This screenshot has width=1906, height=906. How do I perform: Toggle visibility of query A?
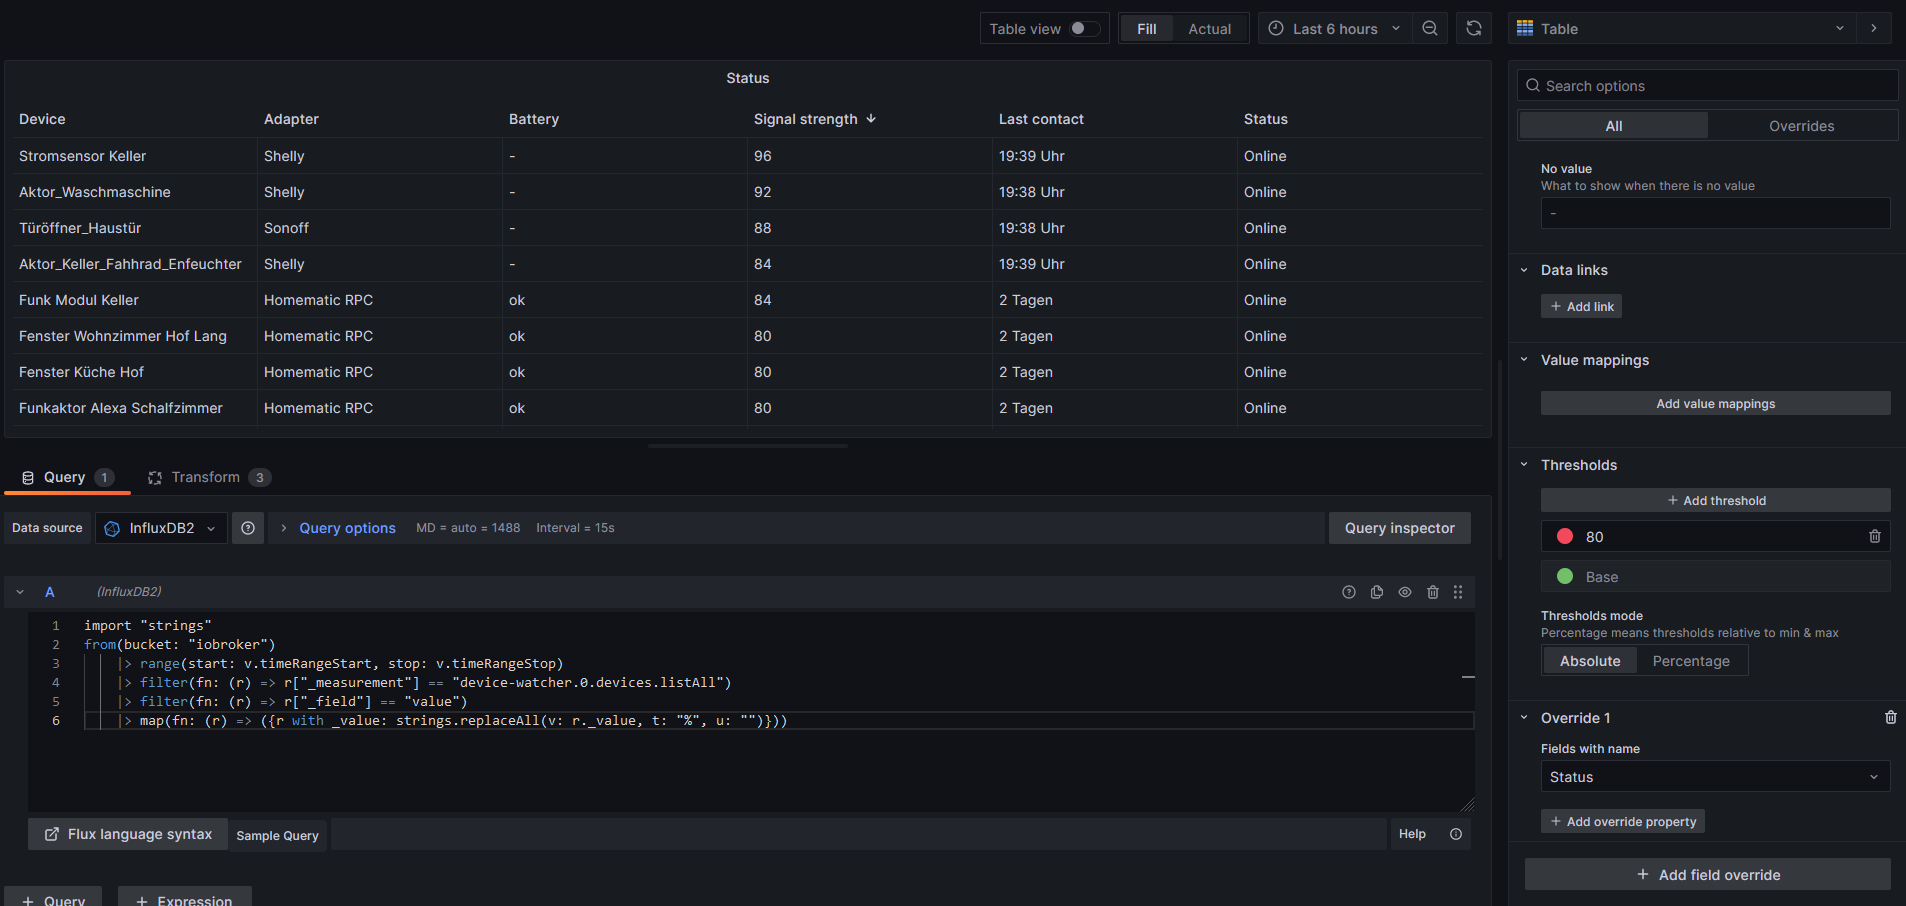[x=1405, y=592]
